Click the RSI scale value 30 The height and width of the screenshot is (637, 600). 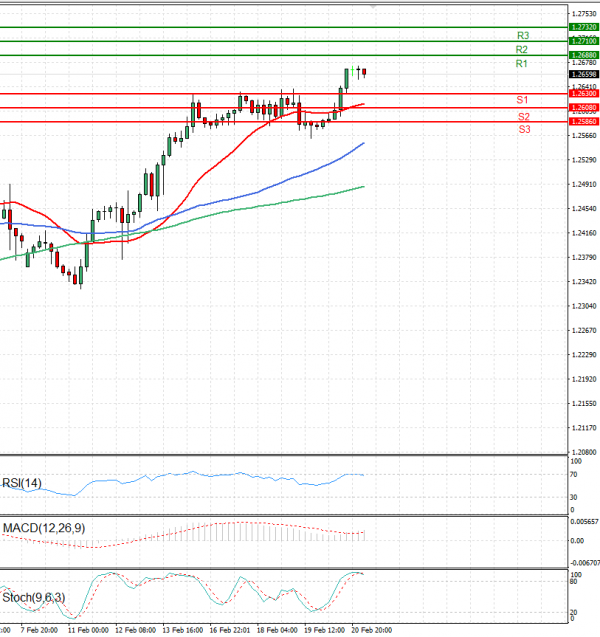click(574, 498)
